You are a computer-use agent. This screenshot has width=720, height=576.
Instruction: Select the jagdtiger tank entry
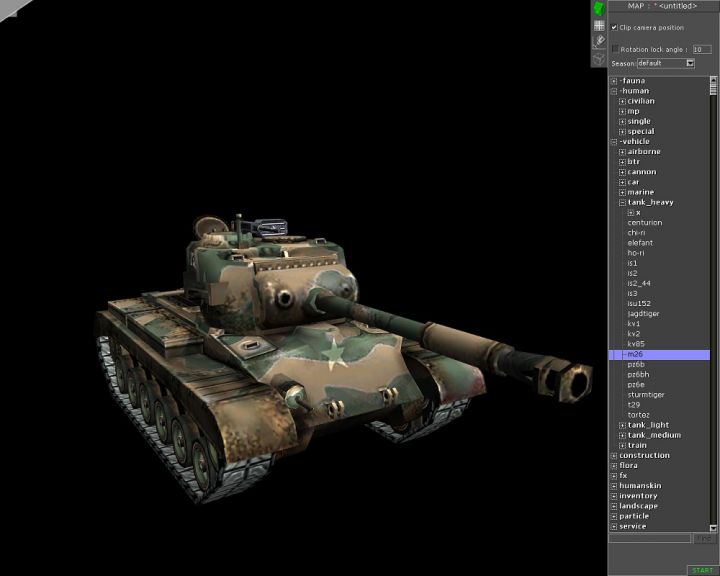coord(643,314)
